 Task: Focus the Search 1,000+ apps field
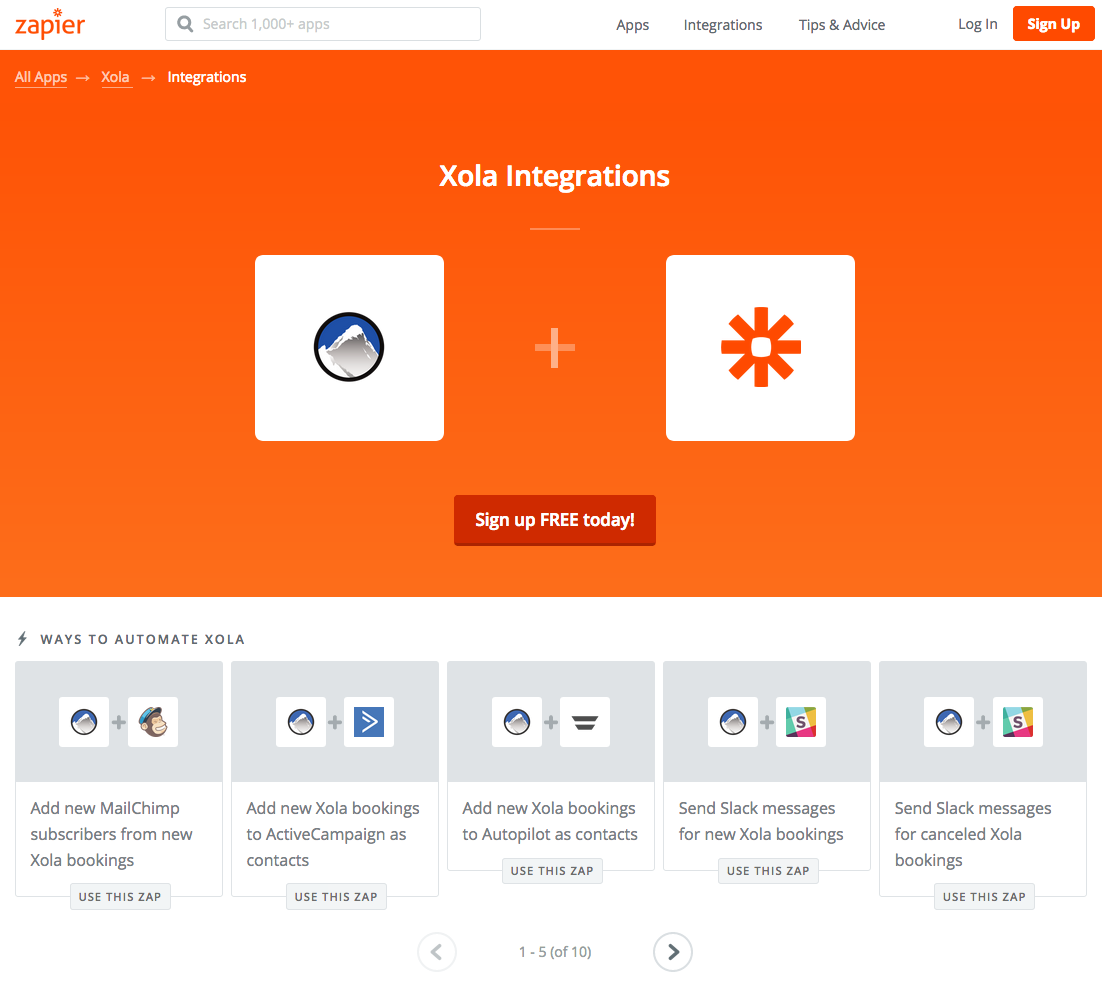click(x=323, y=24)
